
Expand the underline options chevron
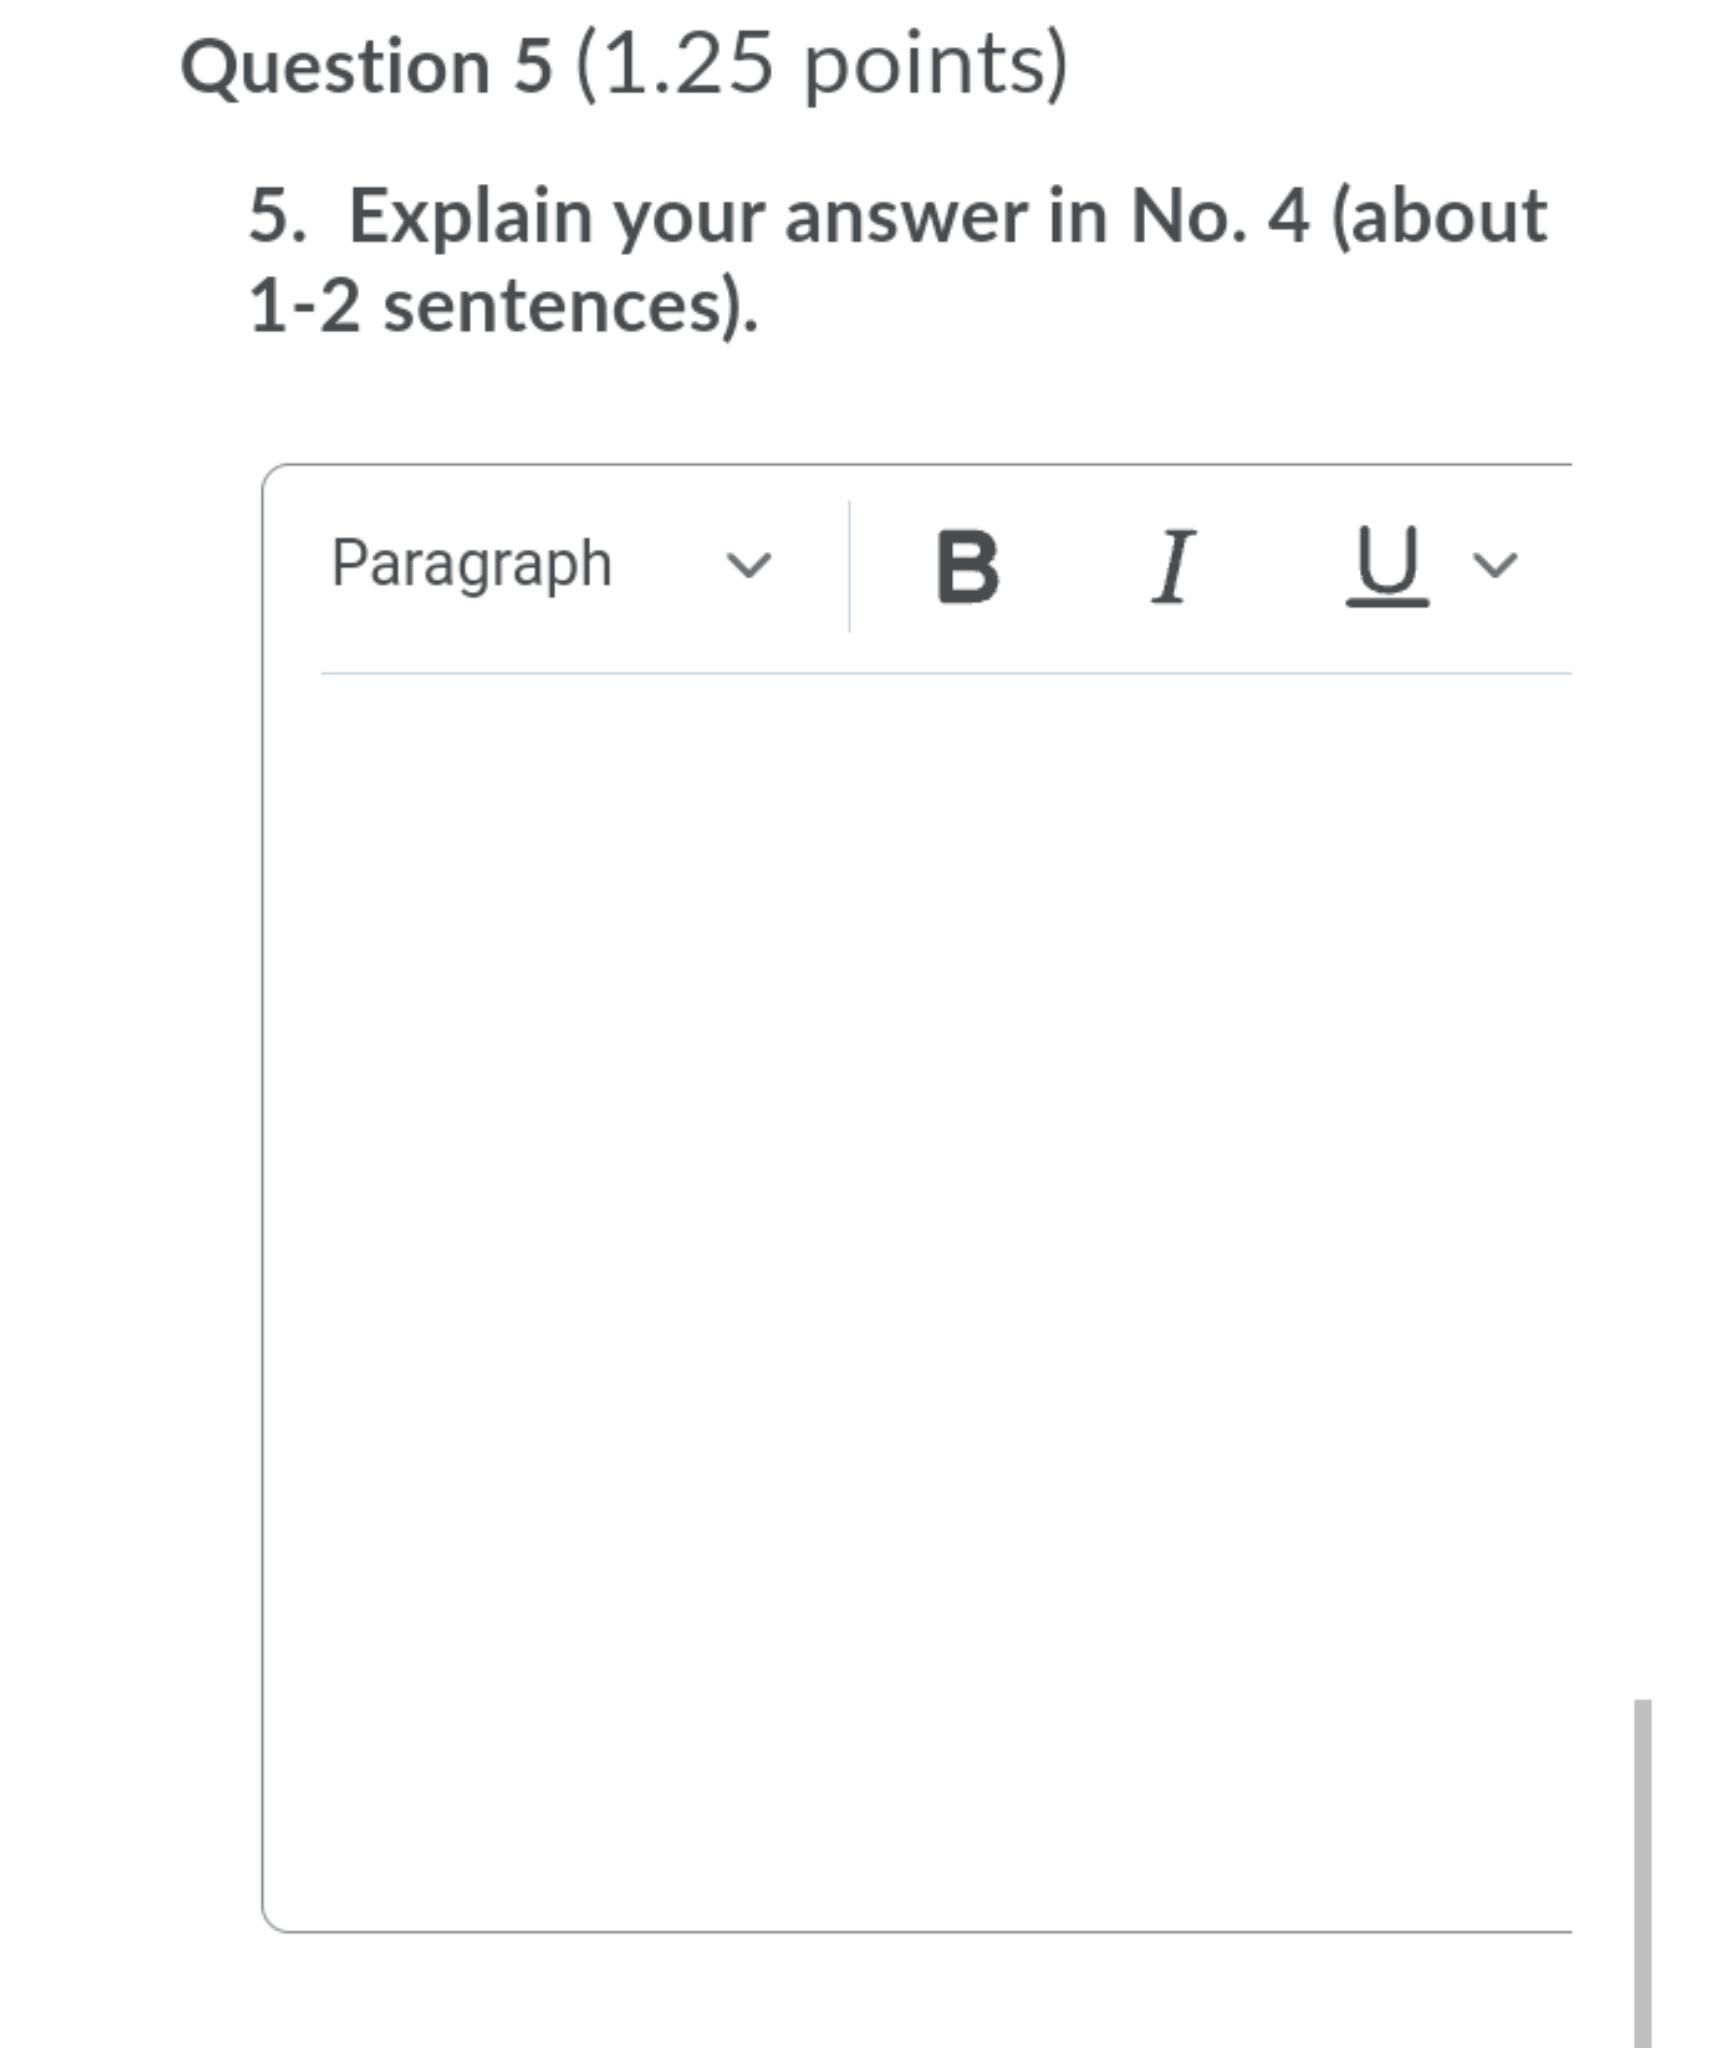(1495, 566)
